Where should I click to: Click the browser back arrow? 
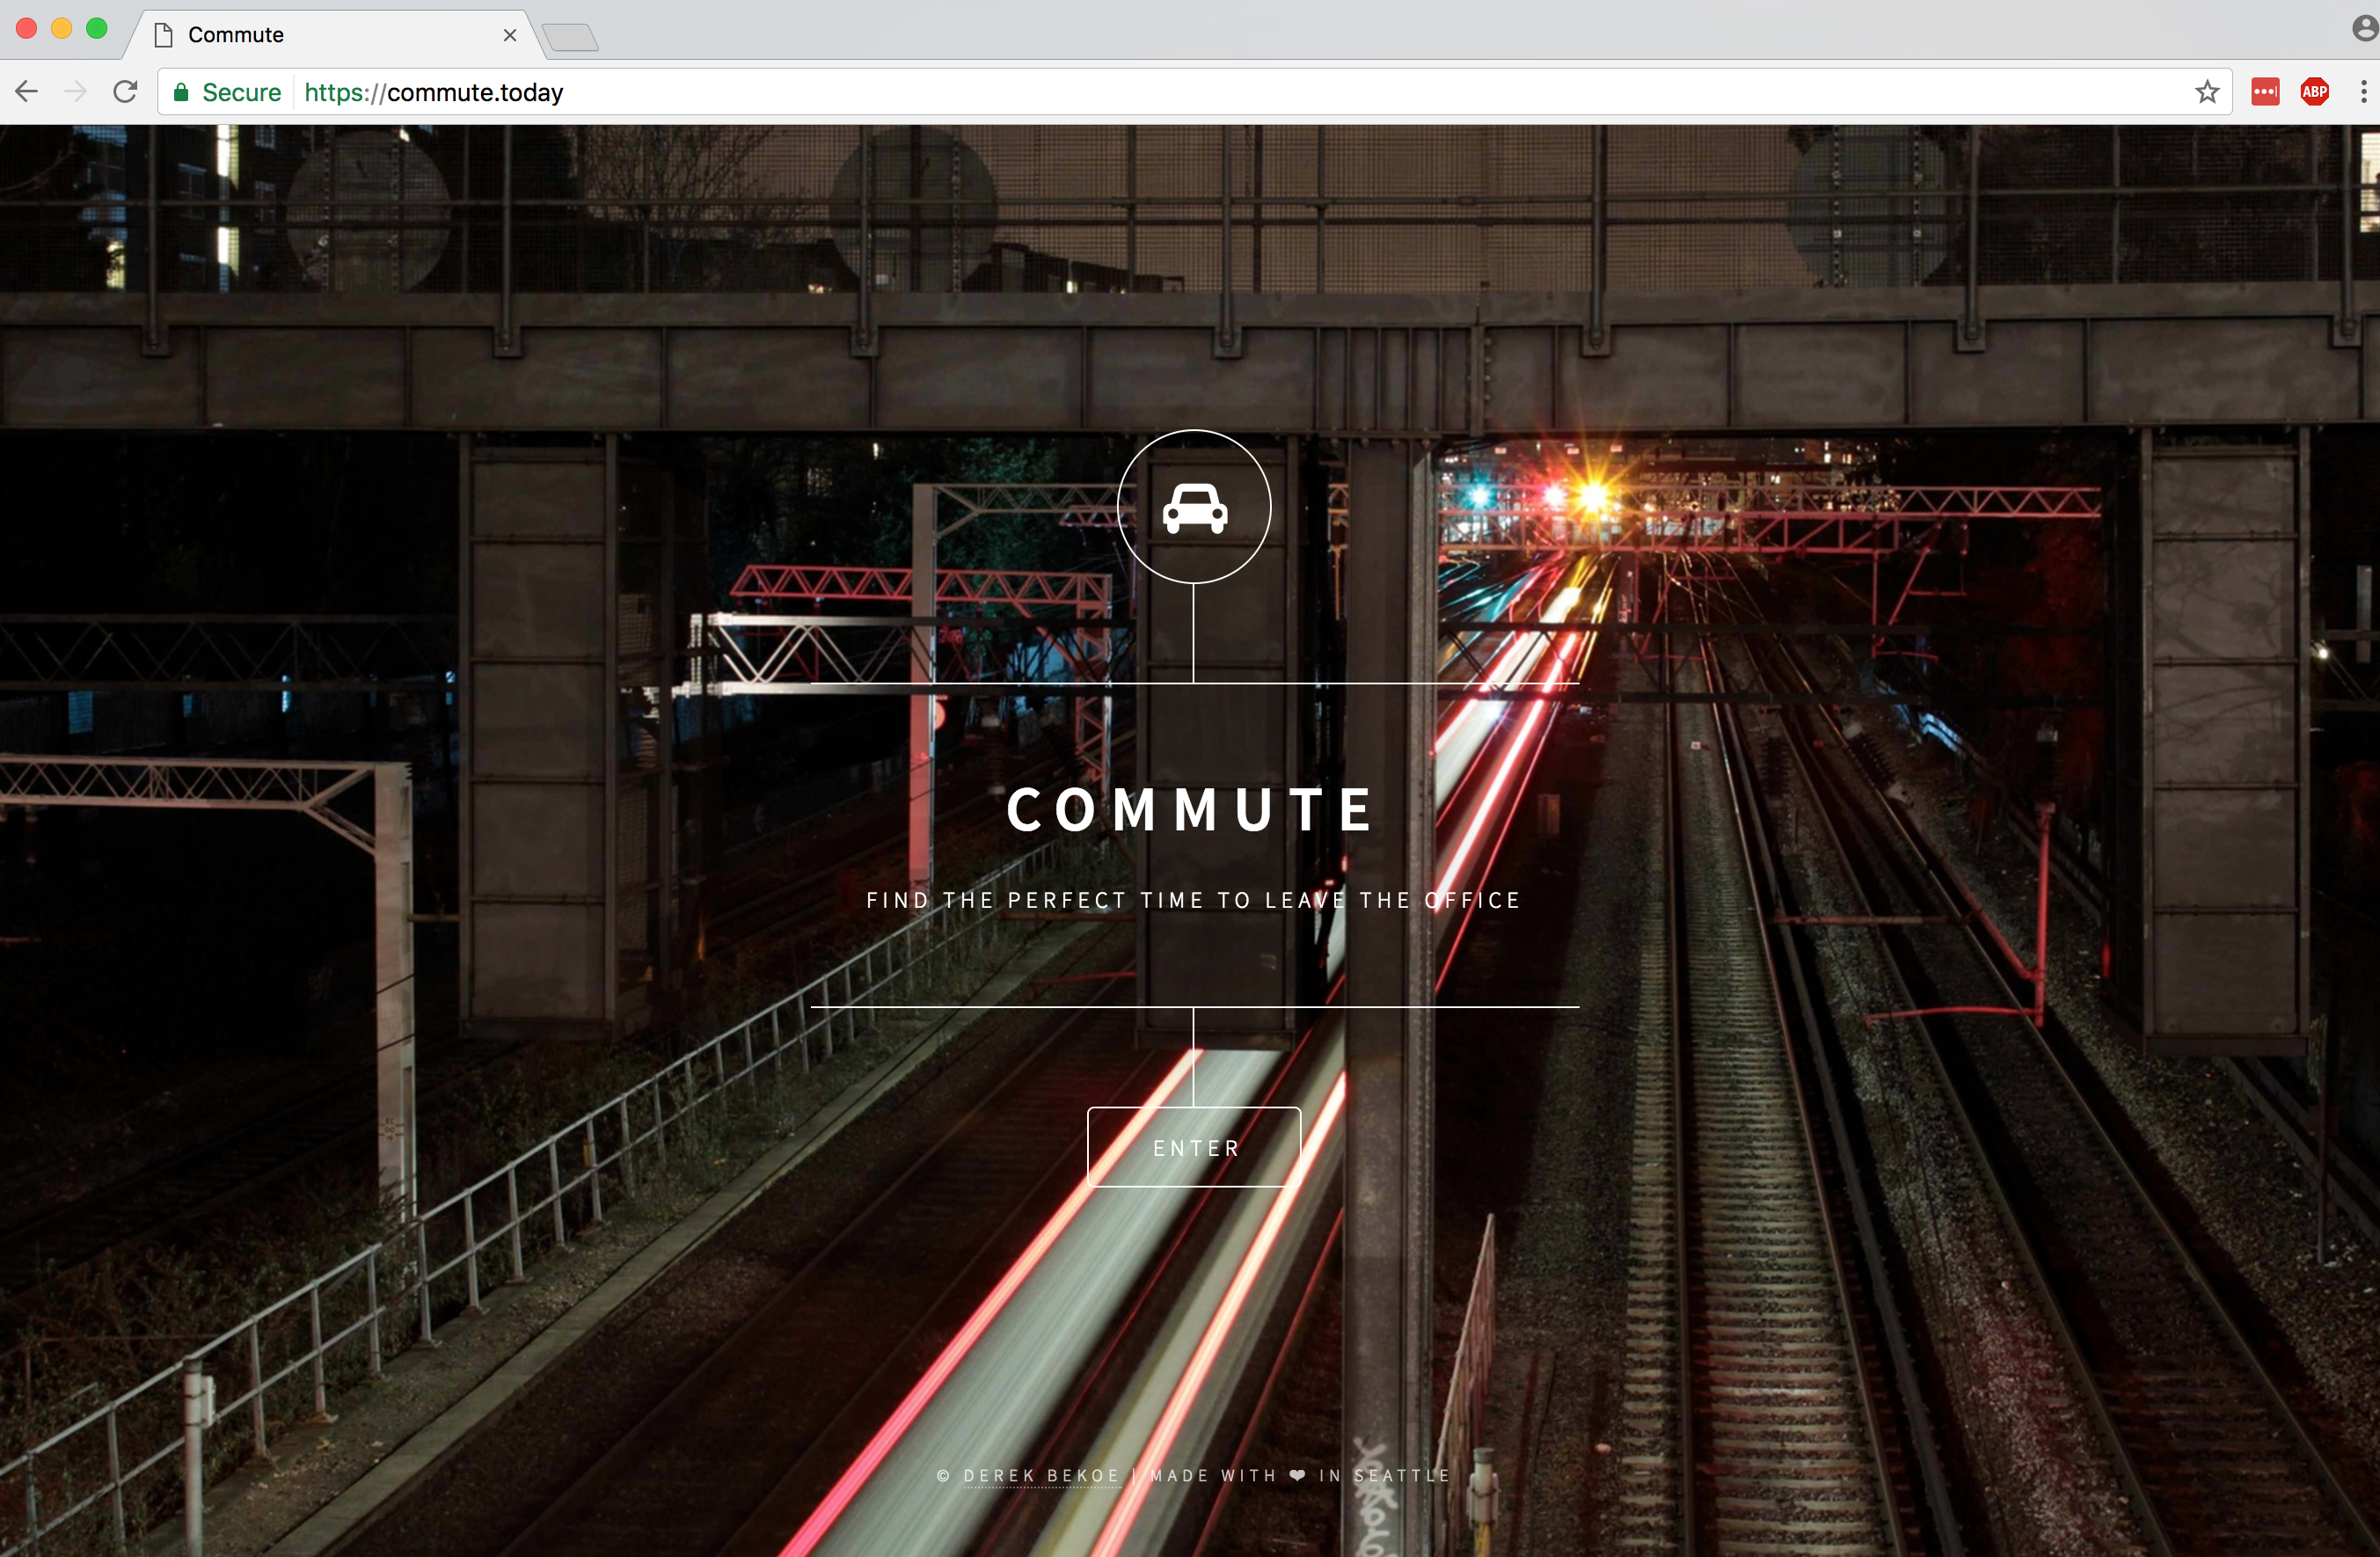point(27,92)
